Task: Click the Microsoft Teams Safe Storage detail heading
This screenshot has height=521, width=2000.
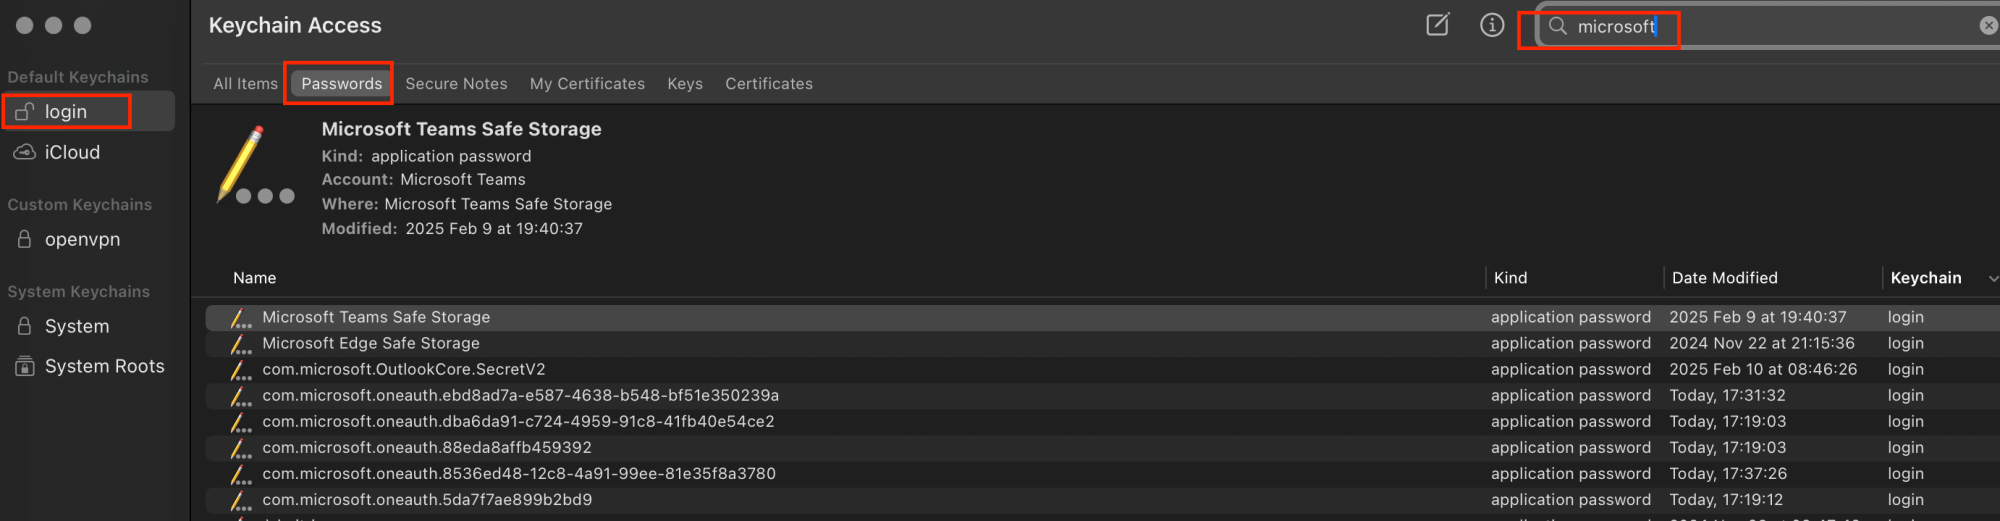Action: pos(461,129)
